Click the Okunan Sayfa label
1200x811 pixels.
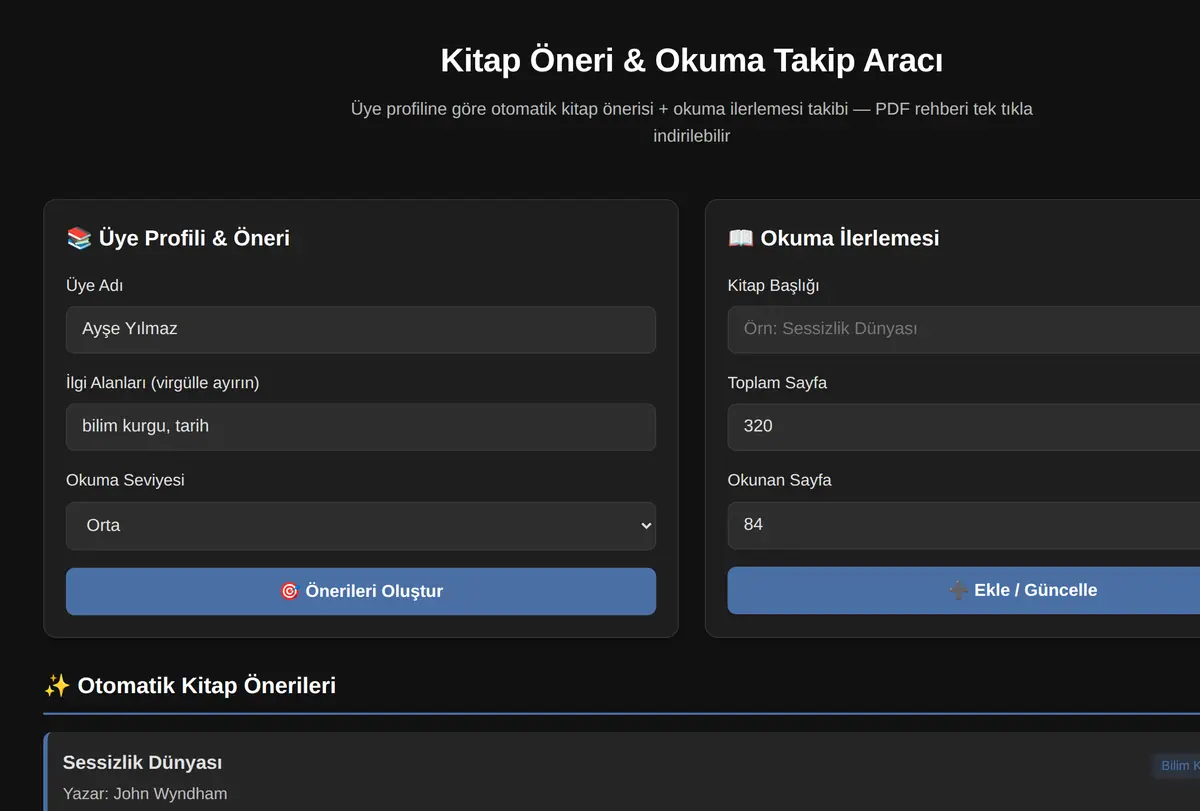pos(780,480)
